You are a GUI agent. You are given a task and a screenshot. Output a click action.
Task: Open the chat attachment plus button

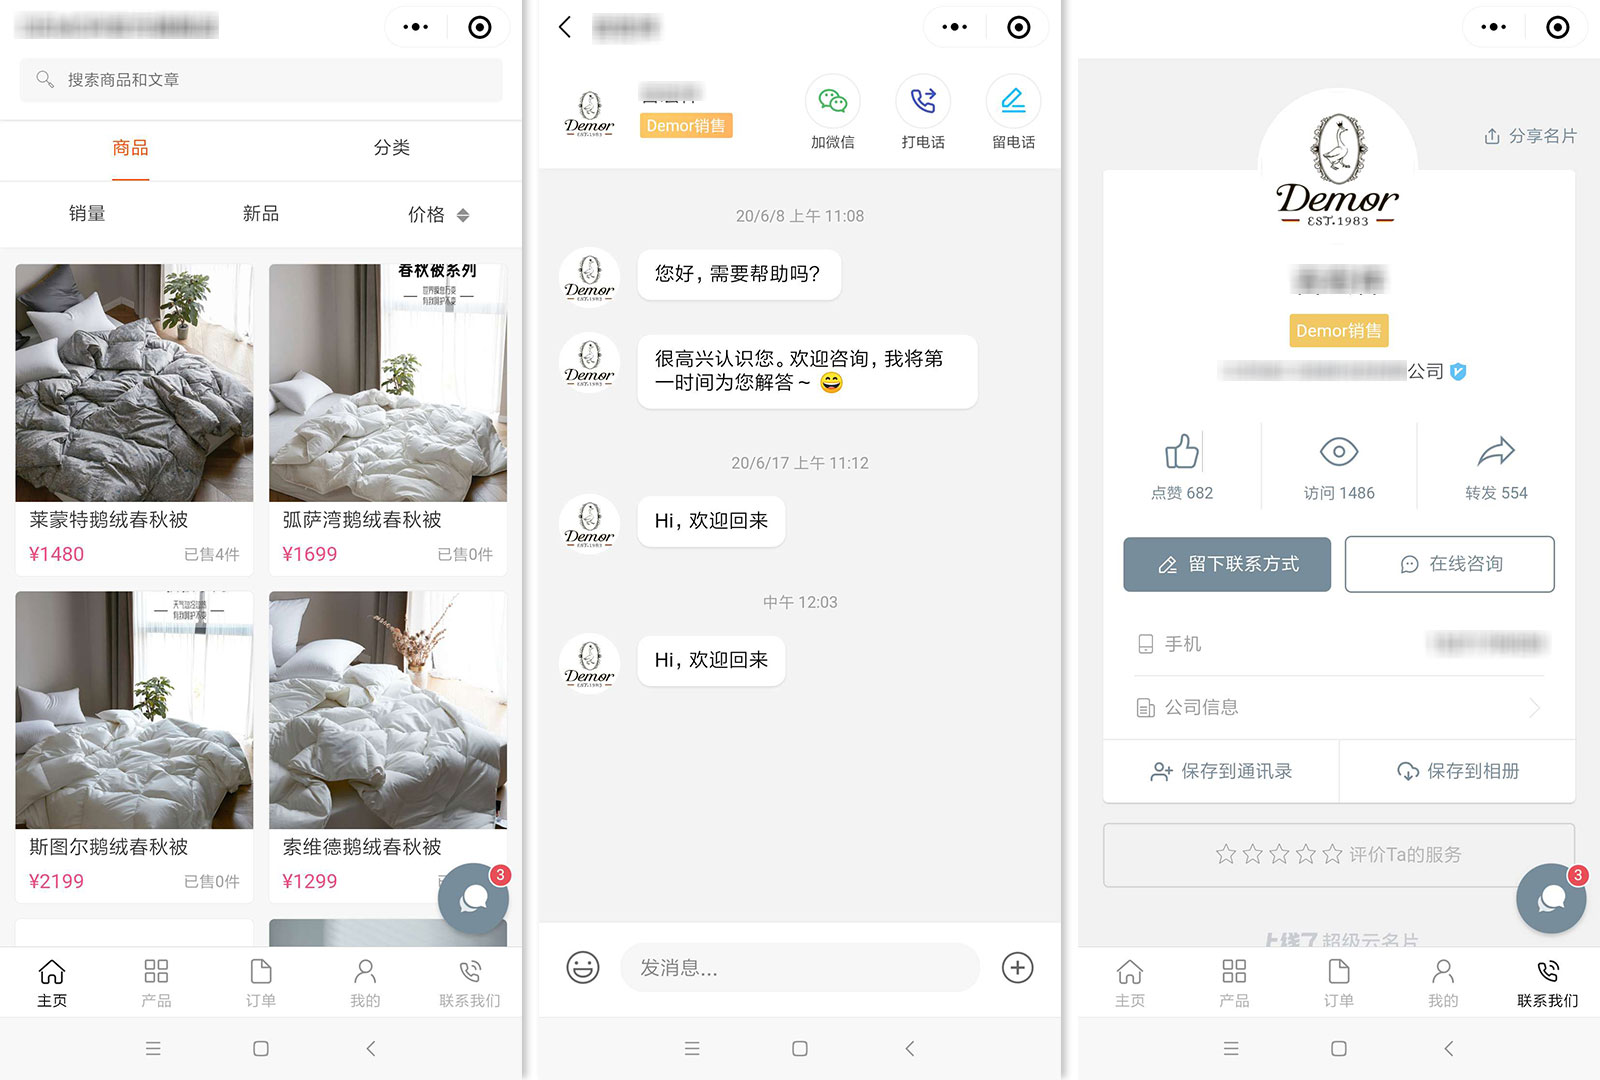(1017, 967)
